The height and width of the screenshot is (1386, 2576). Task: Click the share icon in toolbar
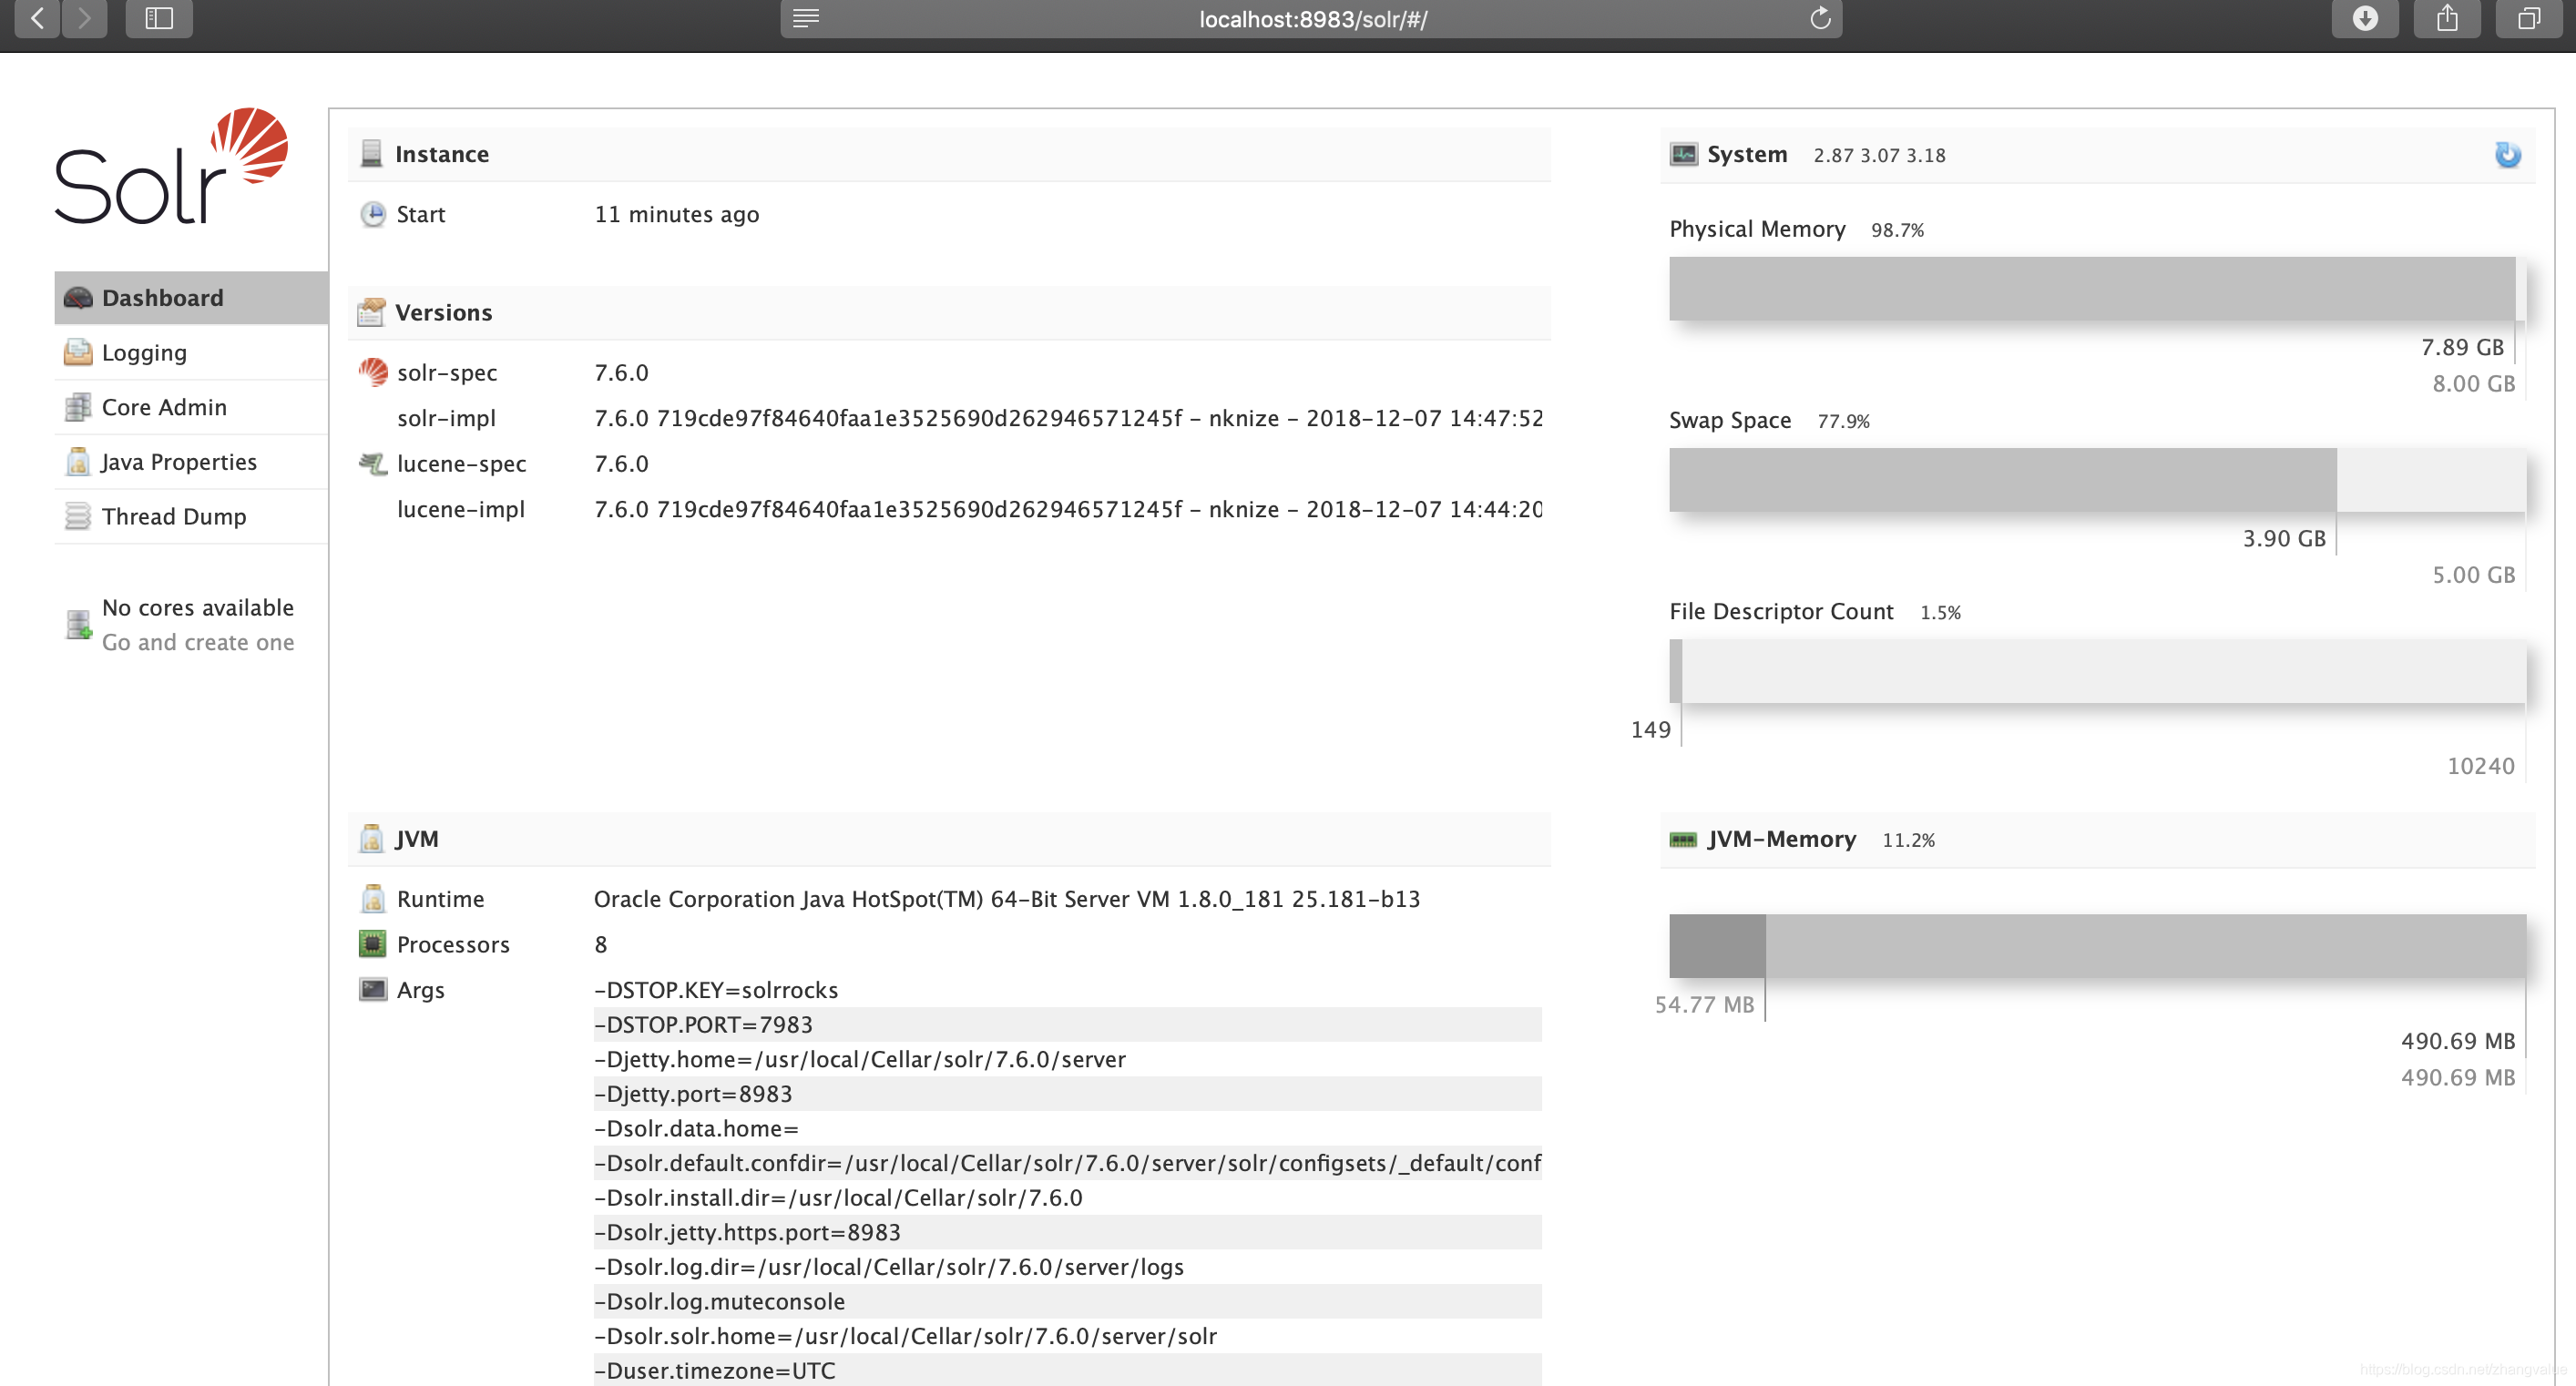tap(2446, 18)
